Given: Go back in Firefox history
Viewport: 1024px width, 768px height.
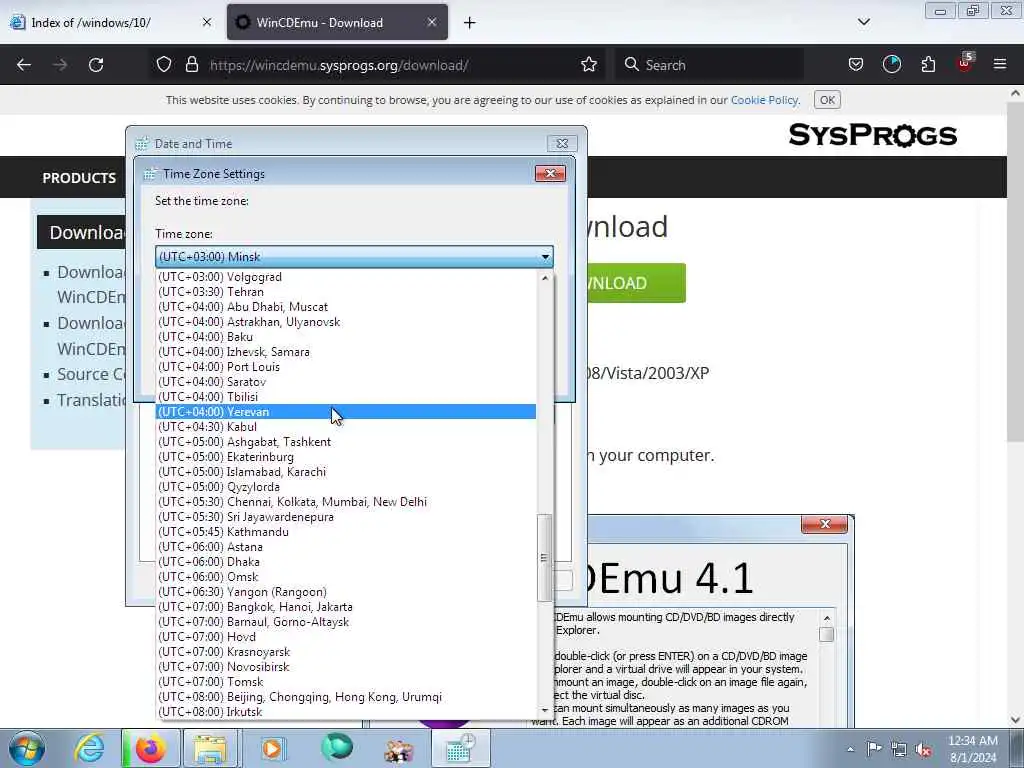Looking at the screenshot, I should tap(24, 65).
